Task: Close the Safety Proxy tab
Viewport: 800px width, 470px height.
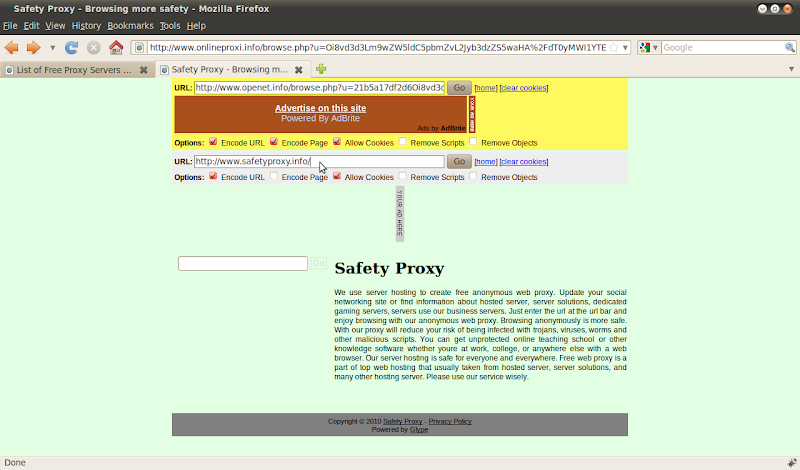Action: [x=299, y=70]
